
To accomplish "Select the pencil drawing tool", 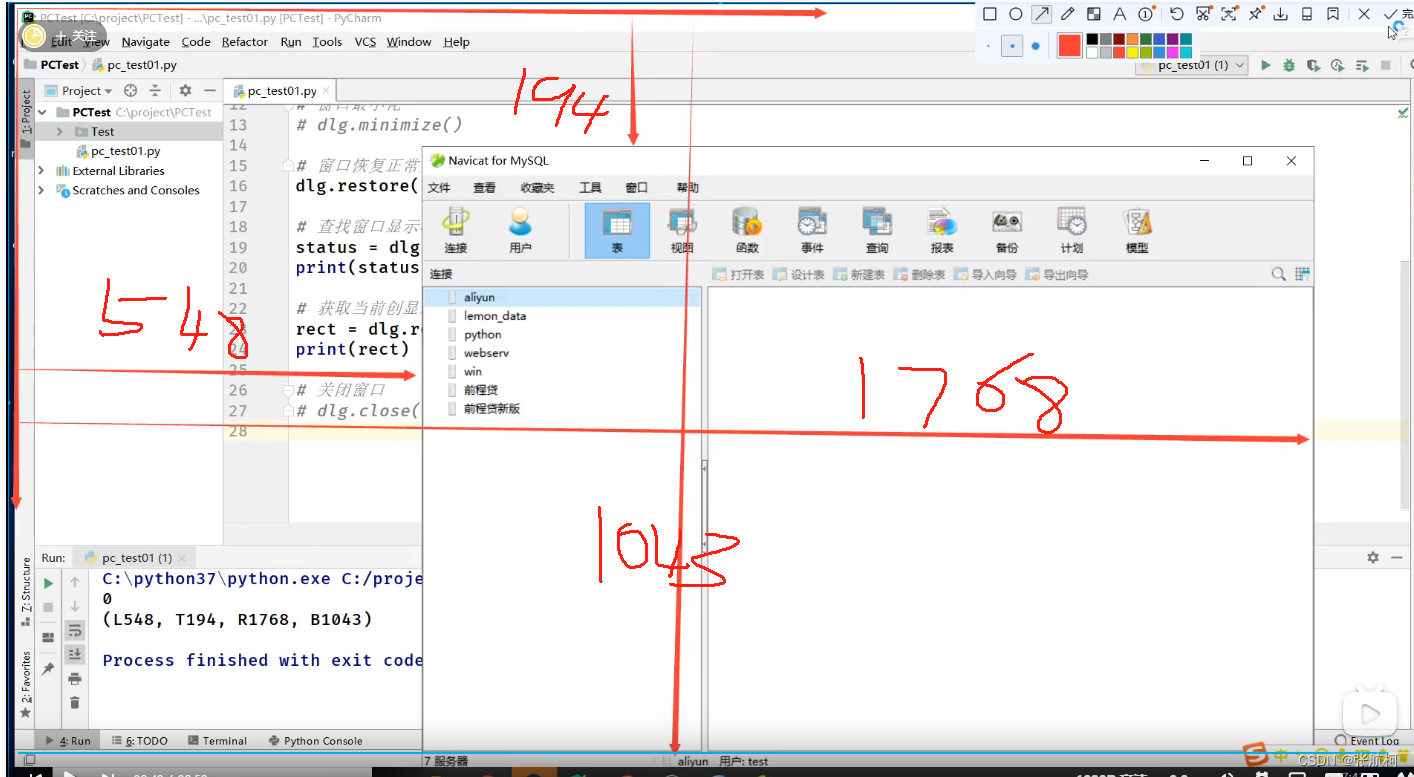I will click(x=1067, y=14).
